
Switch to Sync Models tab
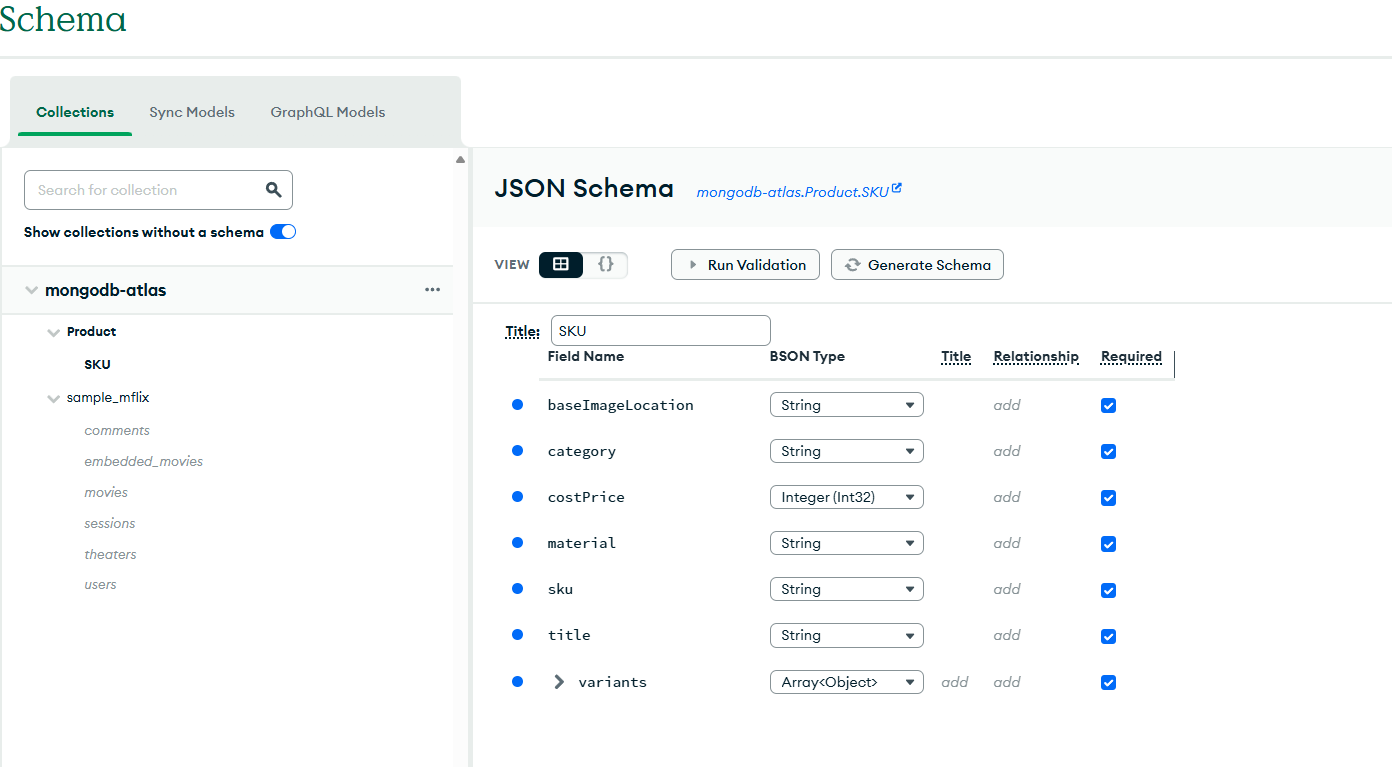pos(192,112)
